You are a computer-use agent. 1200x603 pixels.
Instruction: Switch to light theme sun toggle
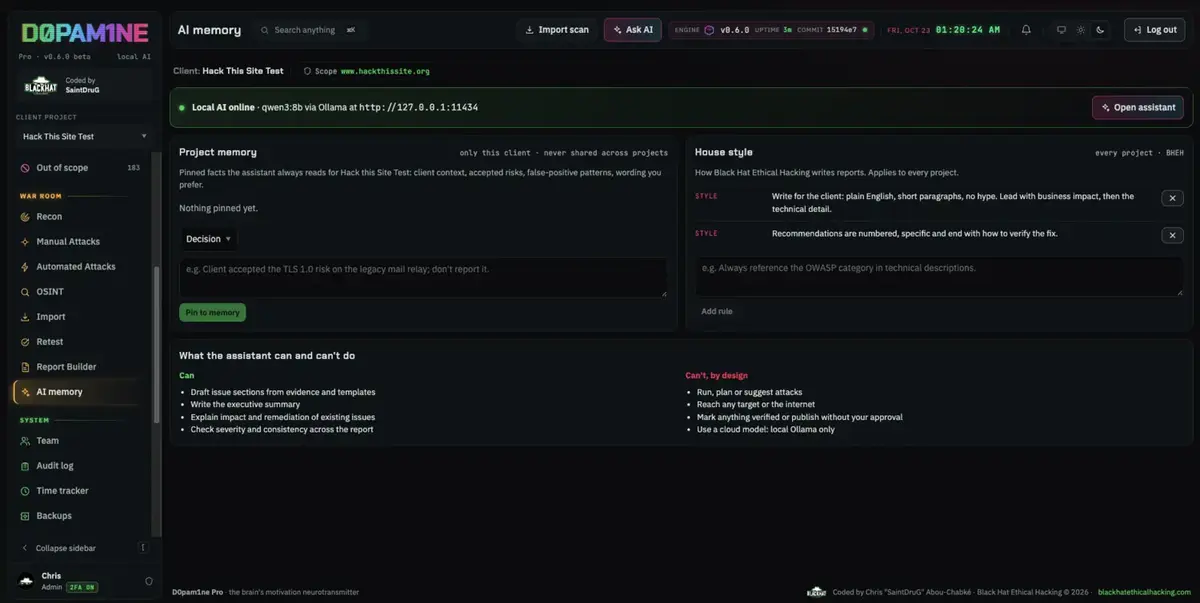pos(1081,30)
